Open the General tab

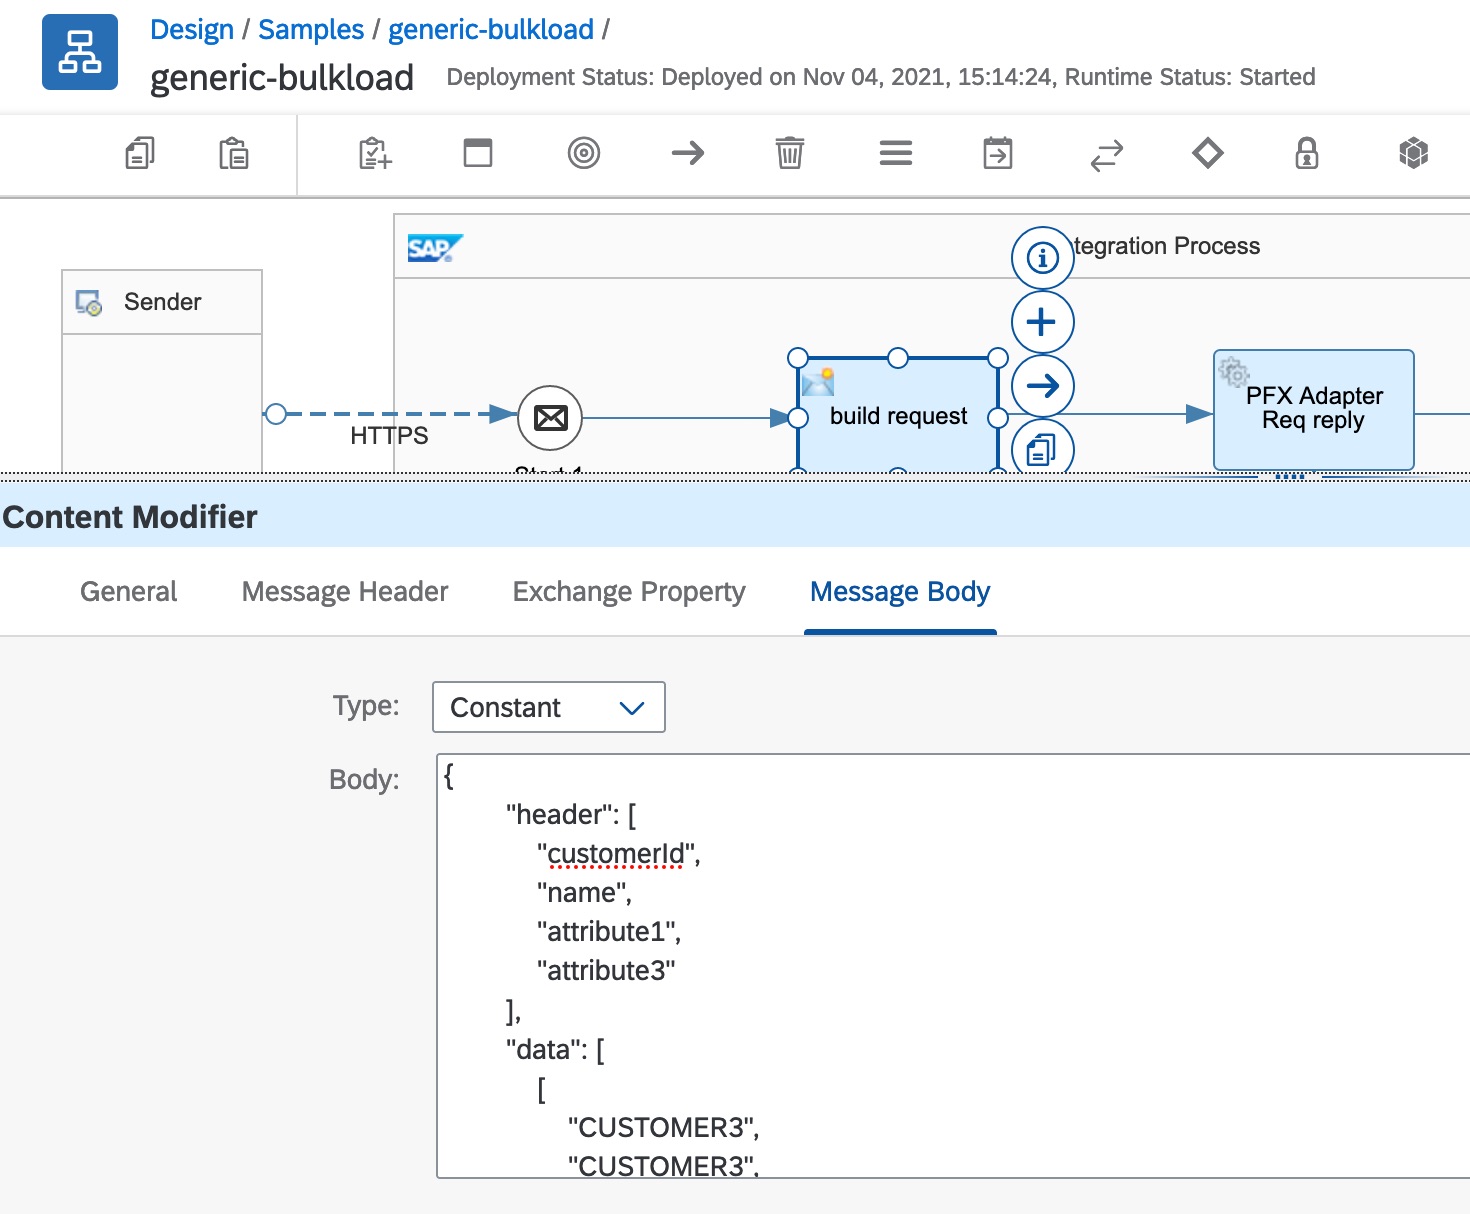[x=129, y=592]
